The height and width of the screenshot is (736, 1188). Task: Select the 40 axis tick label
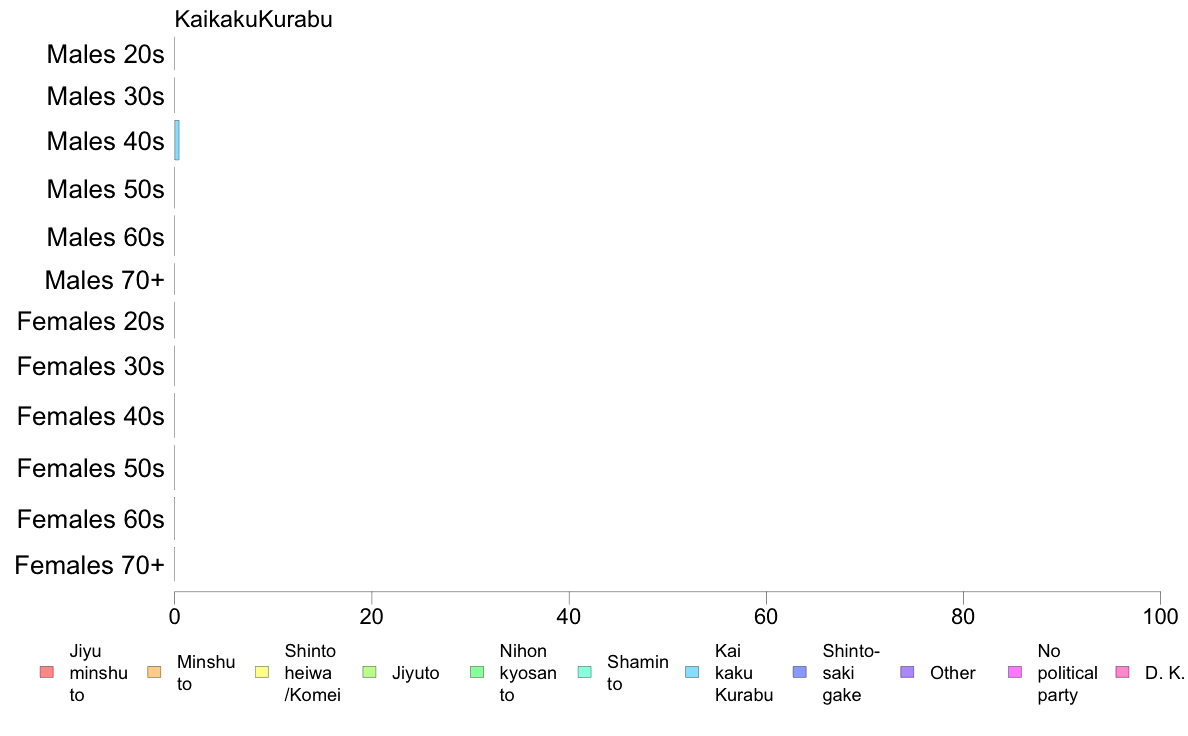[x=569, y=617]
